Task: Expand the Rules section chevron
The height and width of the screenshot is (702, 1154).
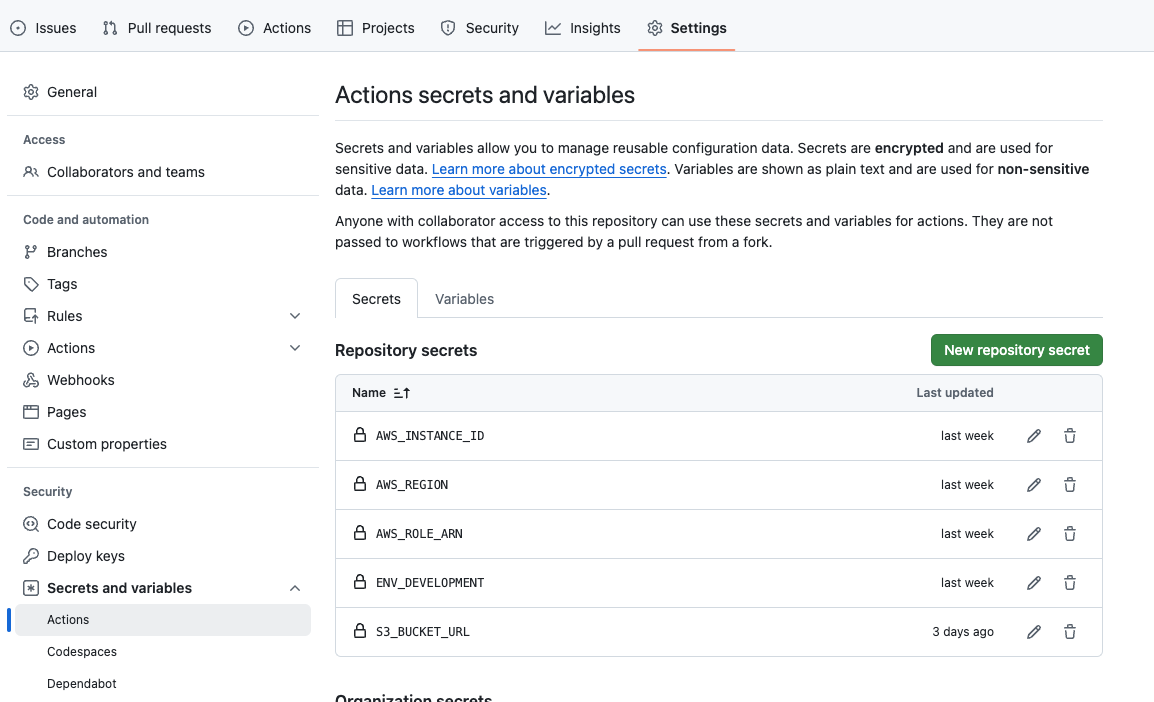Action: [295, 316]
